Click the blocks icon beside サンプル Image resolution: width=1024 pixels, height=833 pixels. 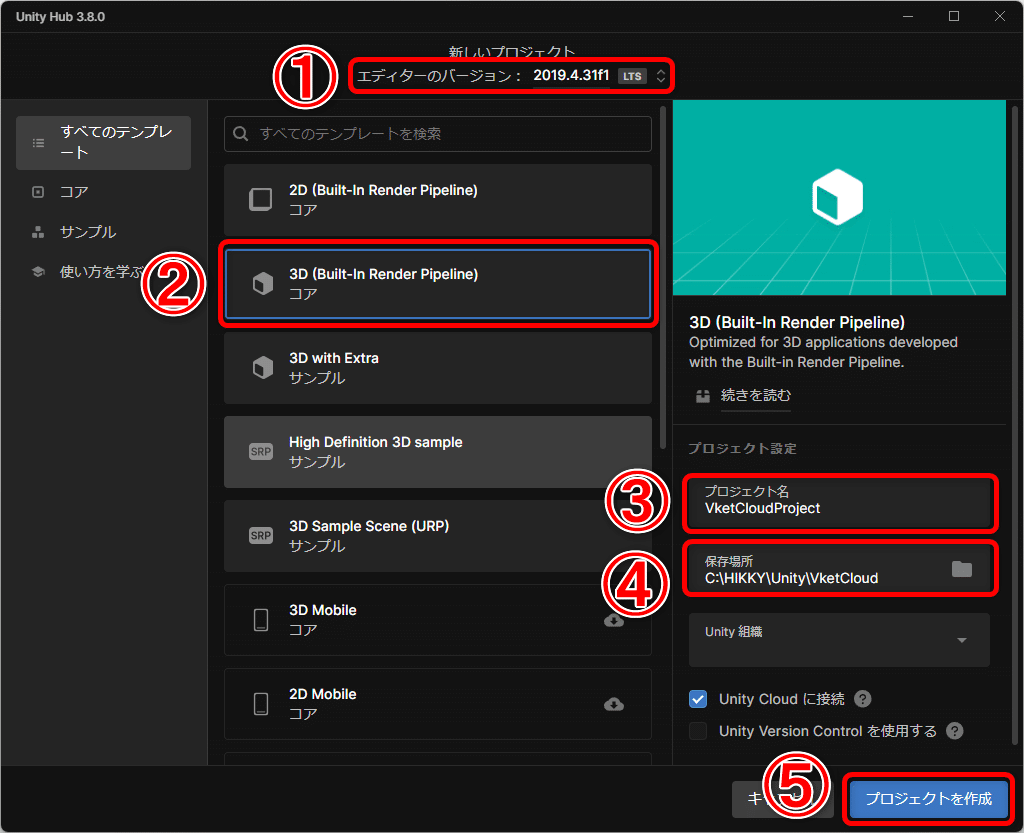click(38, 232)
